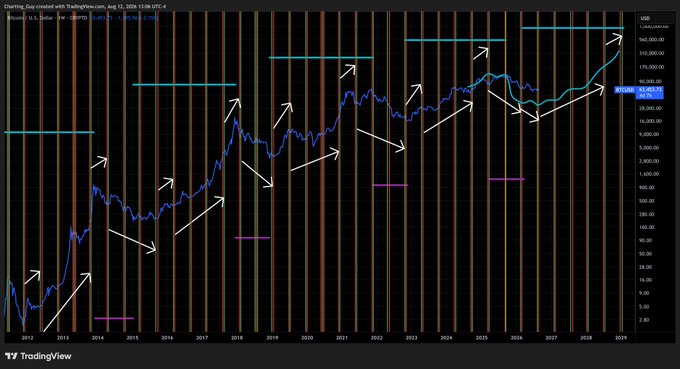Select the 1,600.00 price axis label

650,174
